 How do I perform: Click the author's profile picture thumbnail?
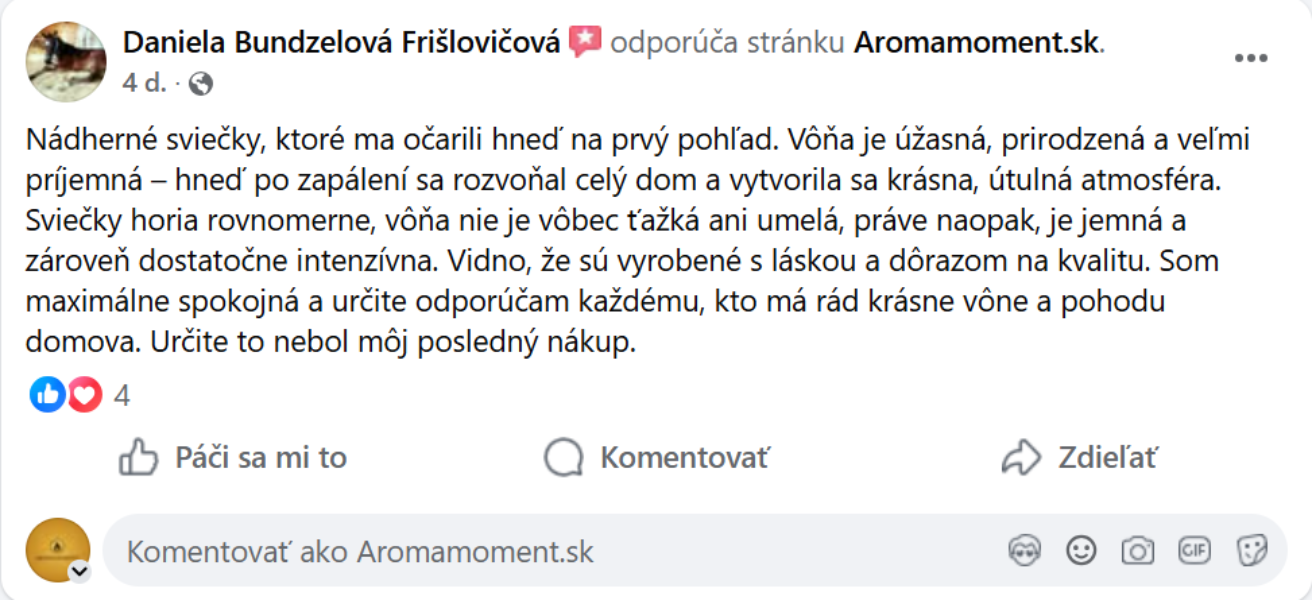[66, 61]
